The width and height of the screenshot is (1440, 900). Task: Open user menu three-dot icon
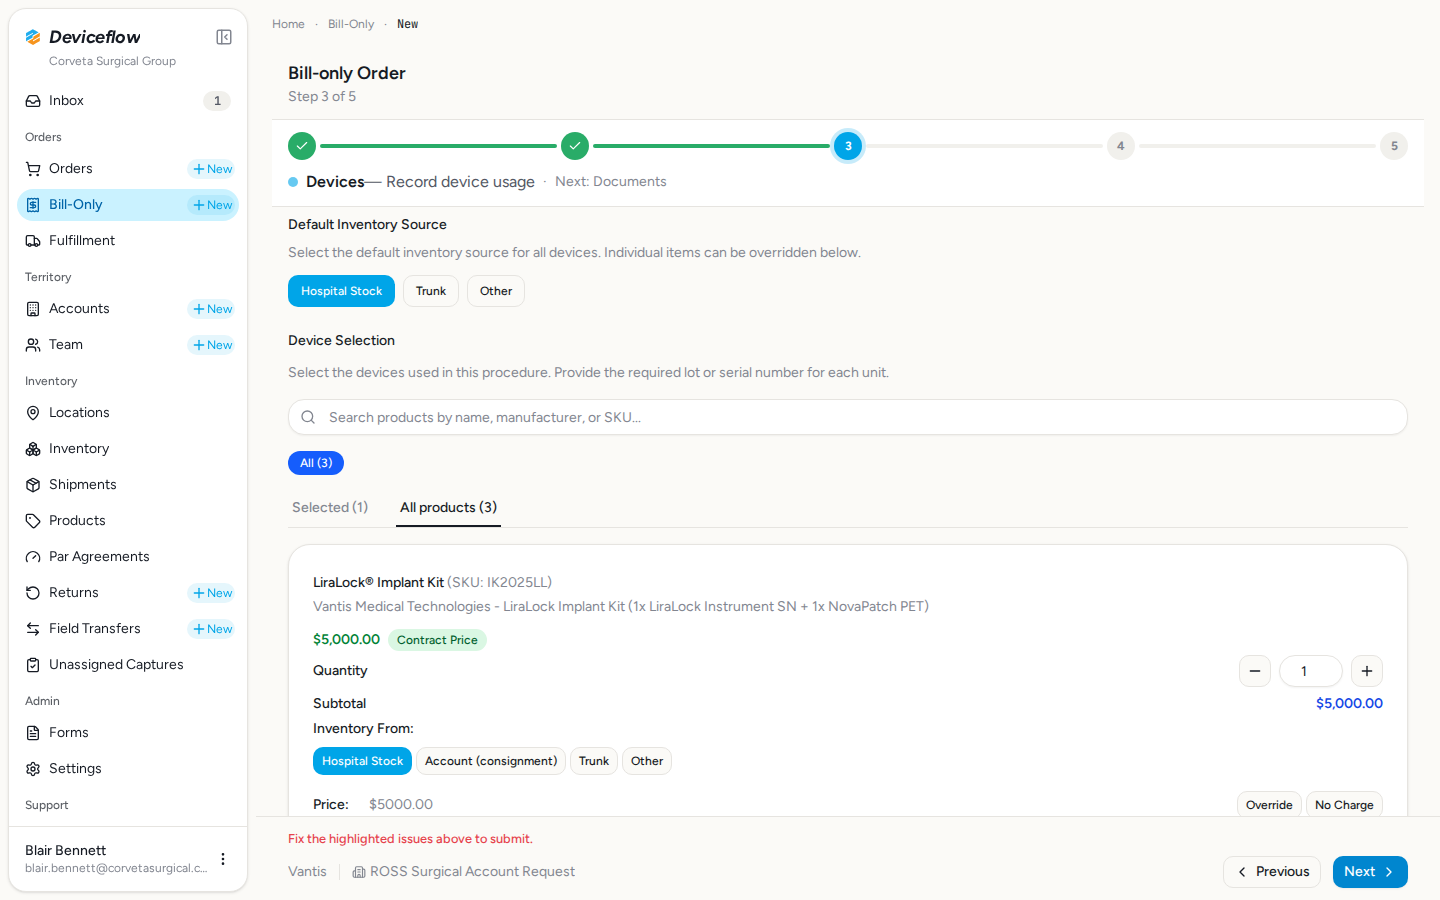point(223,859)
